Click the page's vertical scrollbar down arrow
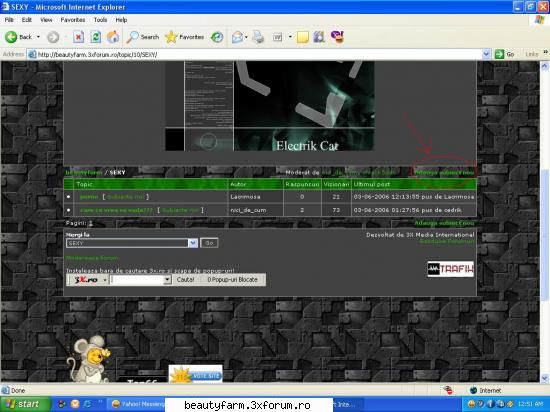 [544, 378]
